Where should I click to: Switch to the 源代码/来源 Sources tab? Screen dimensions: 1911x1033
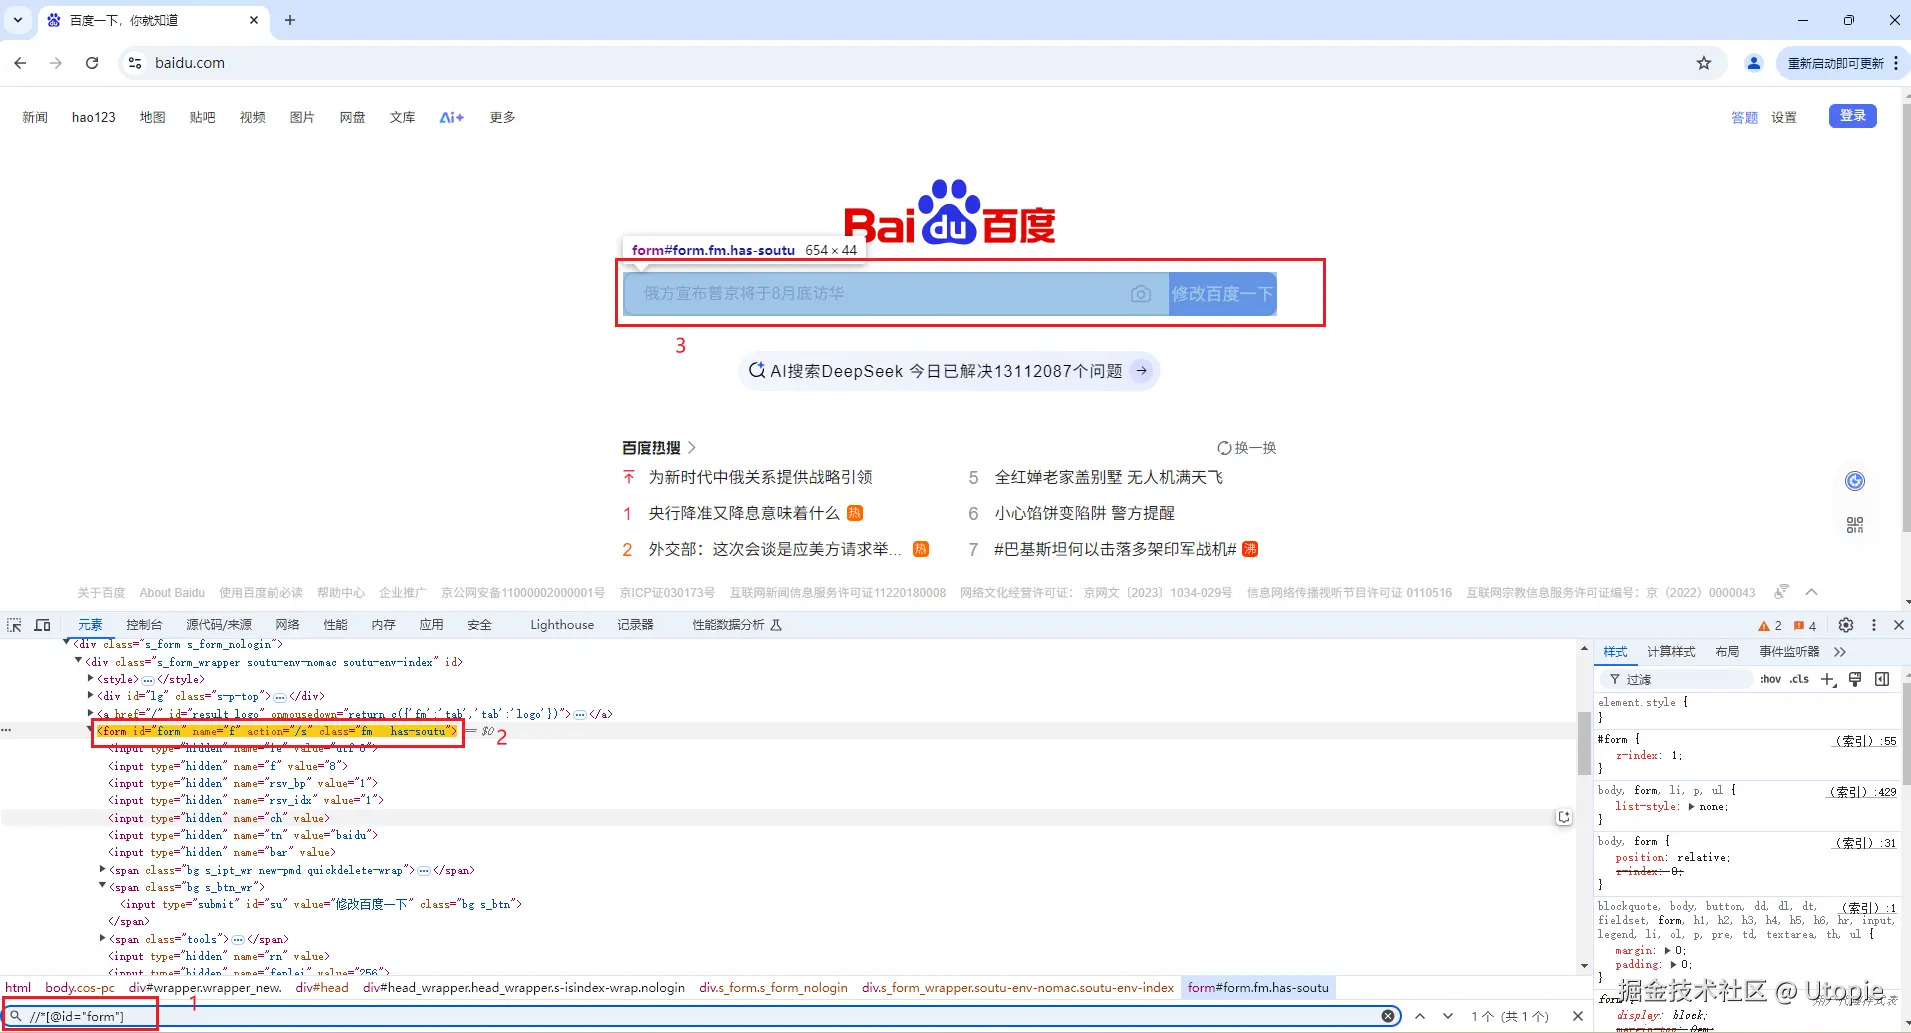219,625
